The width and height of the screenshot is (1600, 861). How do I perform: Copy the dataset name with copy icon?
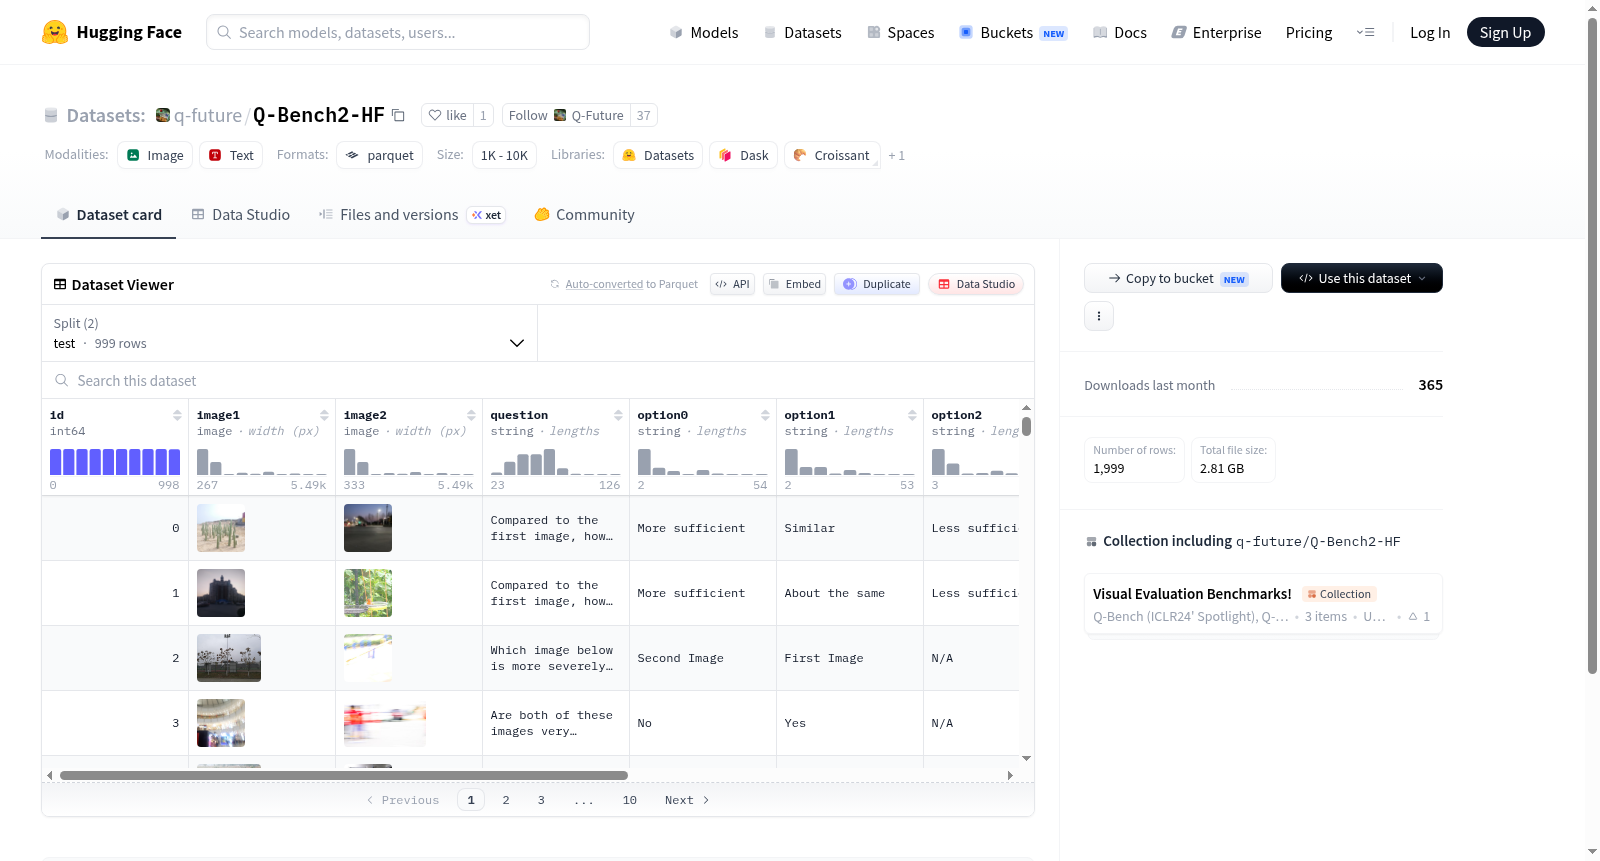[x=398, y=115]
